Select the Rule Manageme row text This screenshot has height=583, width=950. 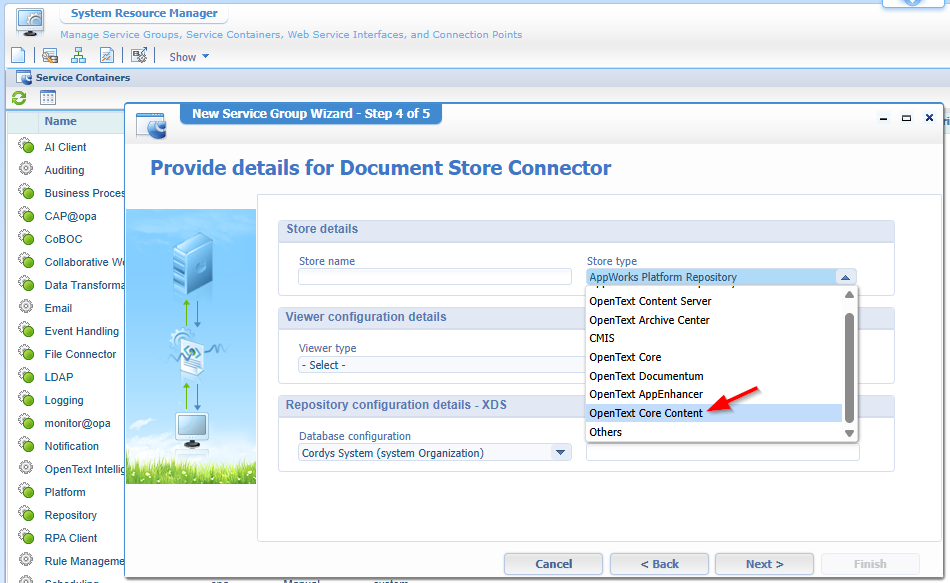tap(84, 561)
